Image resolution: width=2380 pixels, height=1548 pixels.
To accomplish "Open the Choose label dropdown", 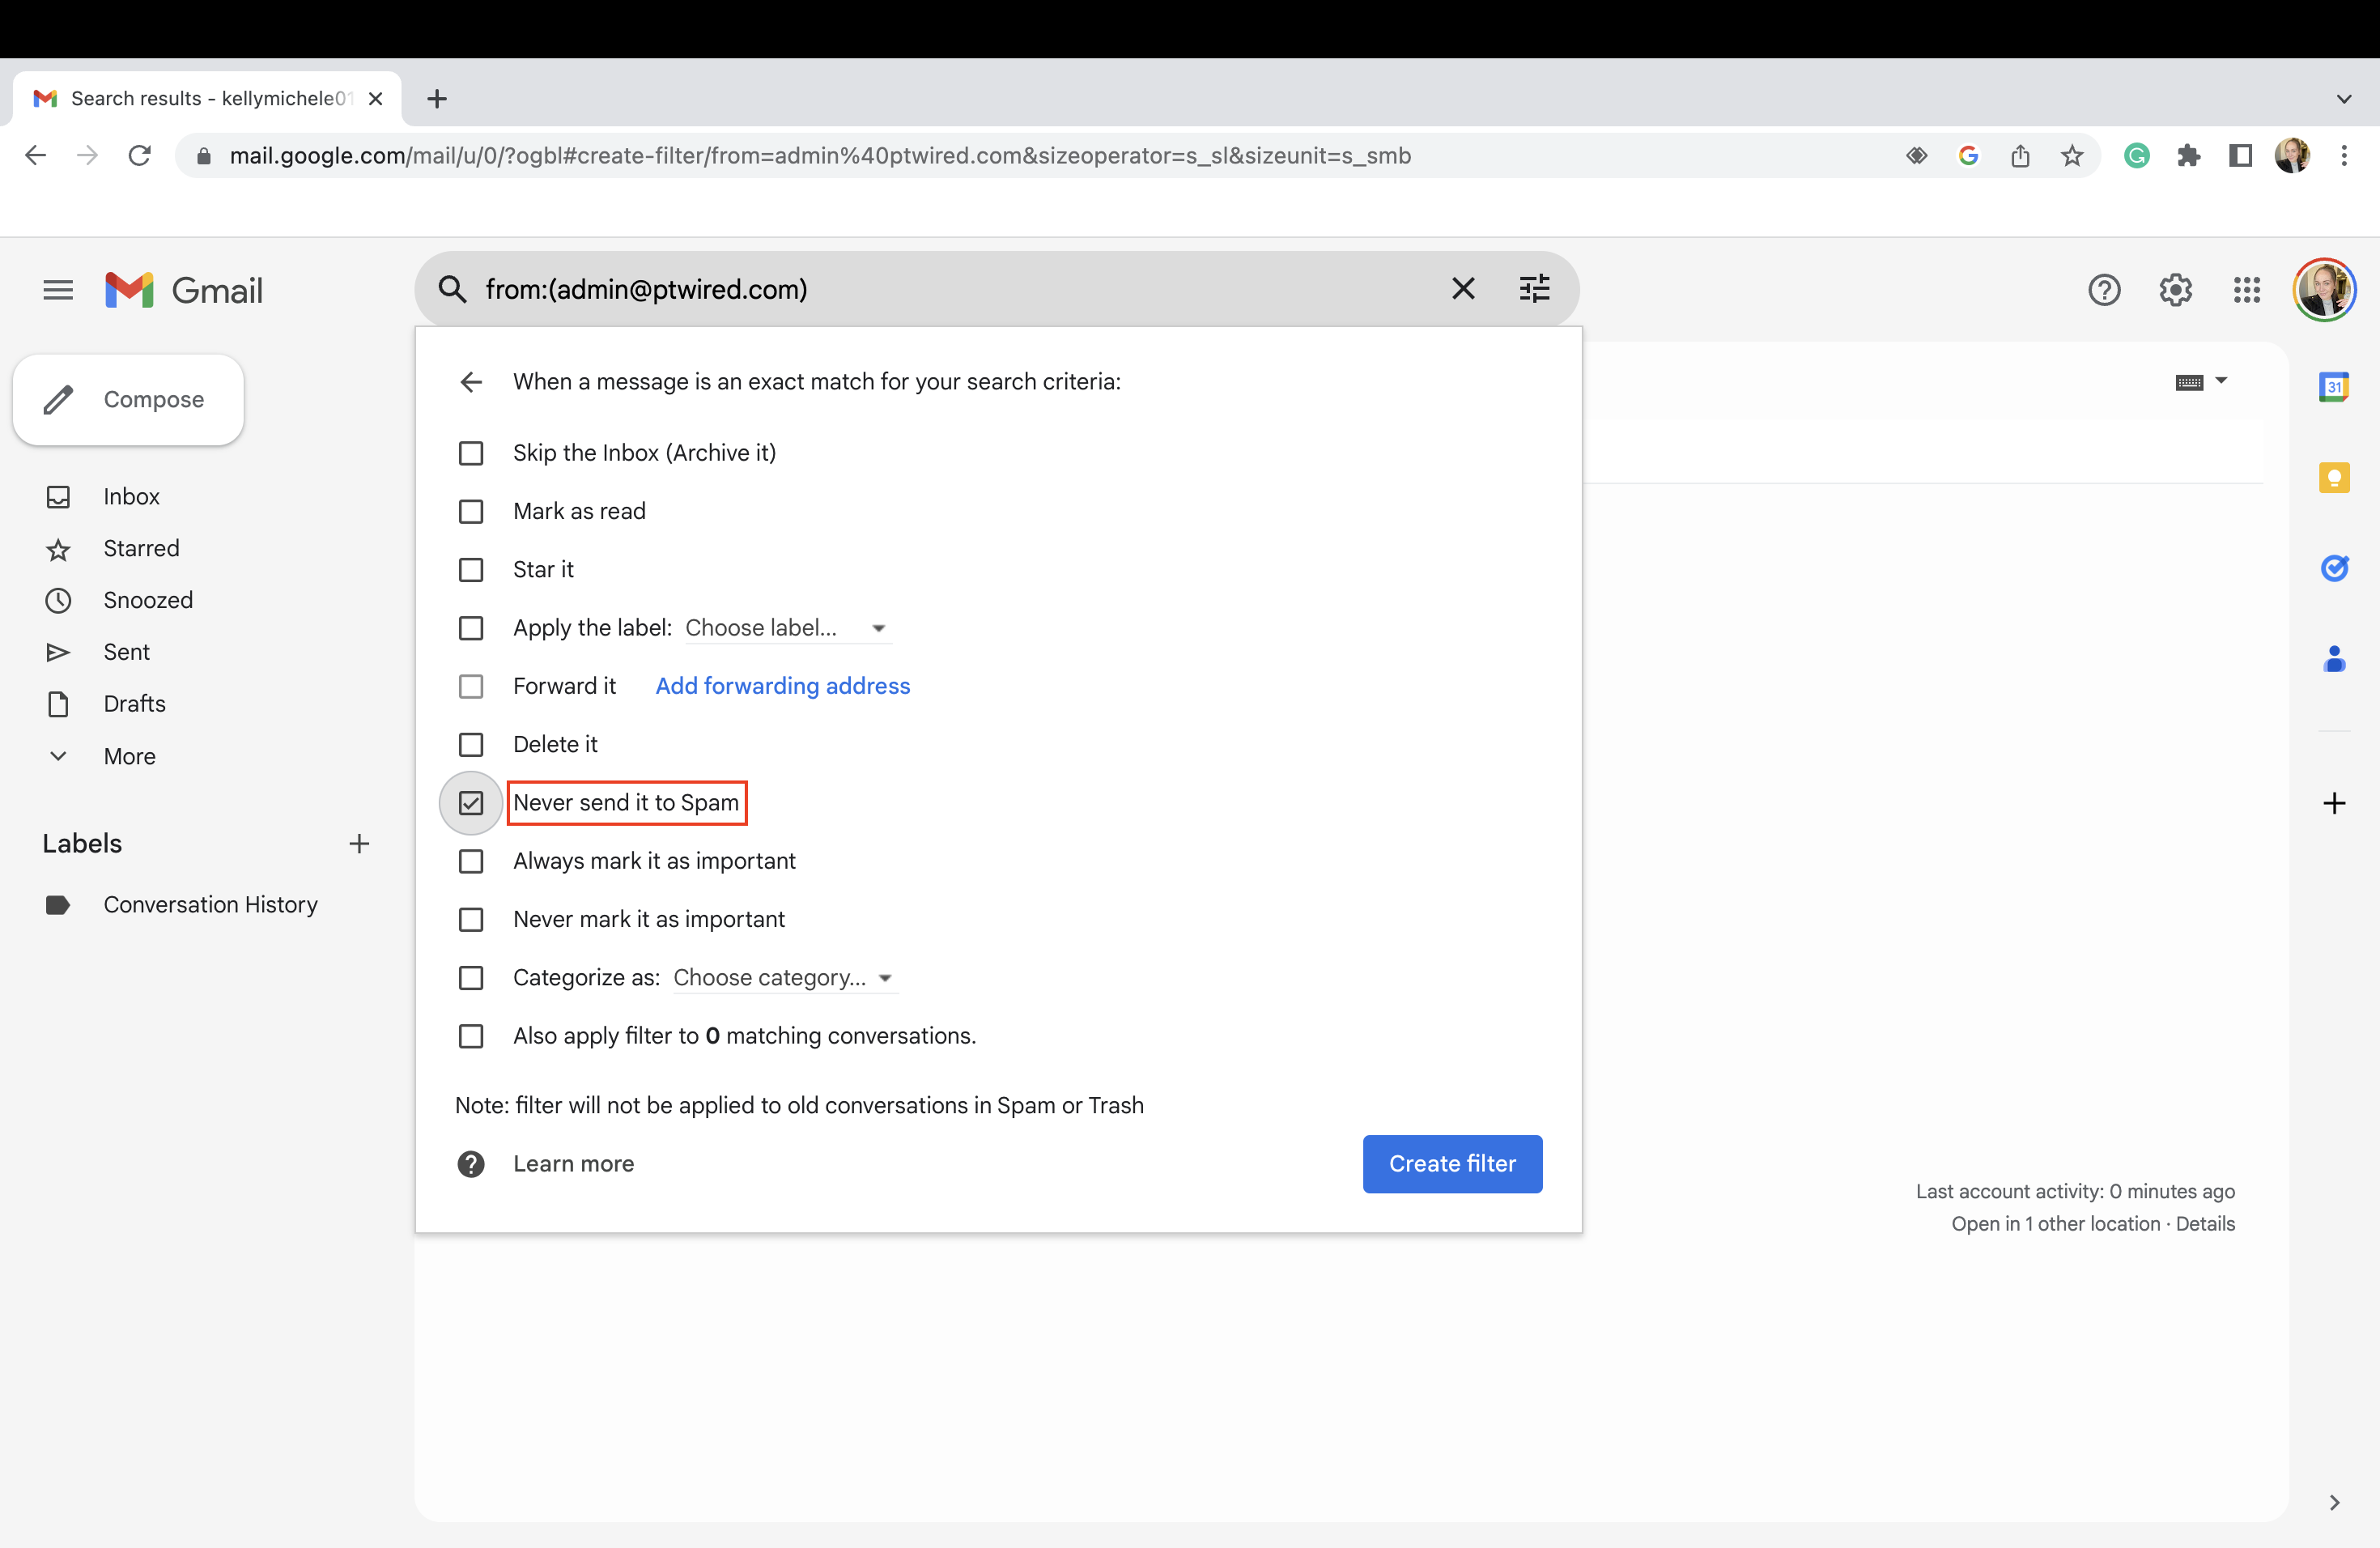I will [x=786, y=627].
